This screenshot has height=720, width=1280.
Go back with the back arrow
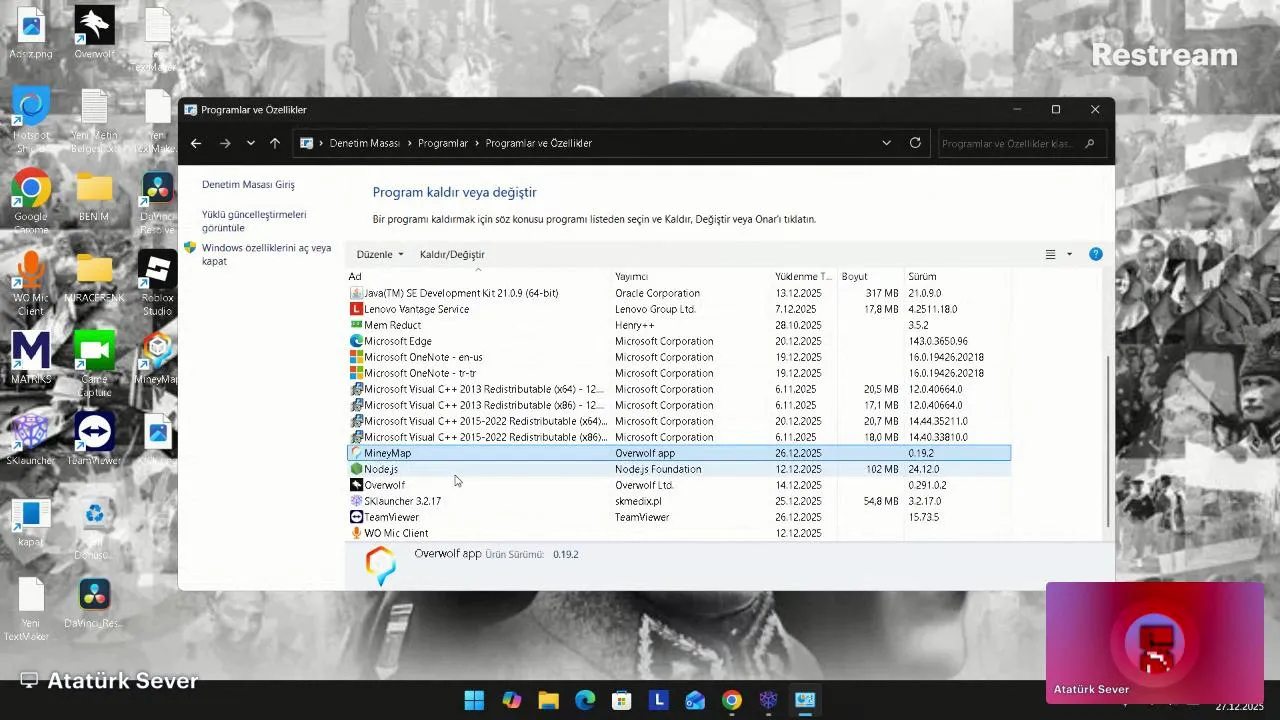pos(196,143)
